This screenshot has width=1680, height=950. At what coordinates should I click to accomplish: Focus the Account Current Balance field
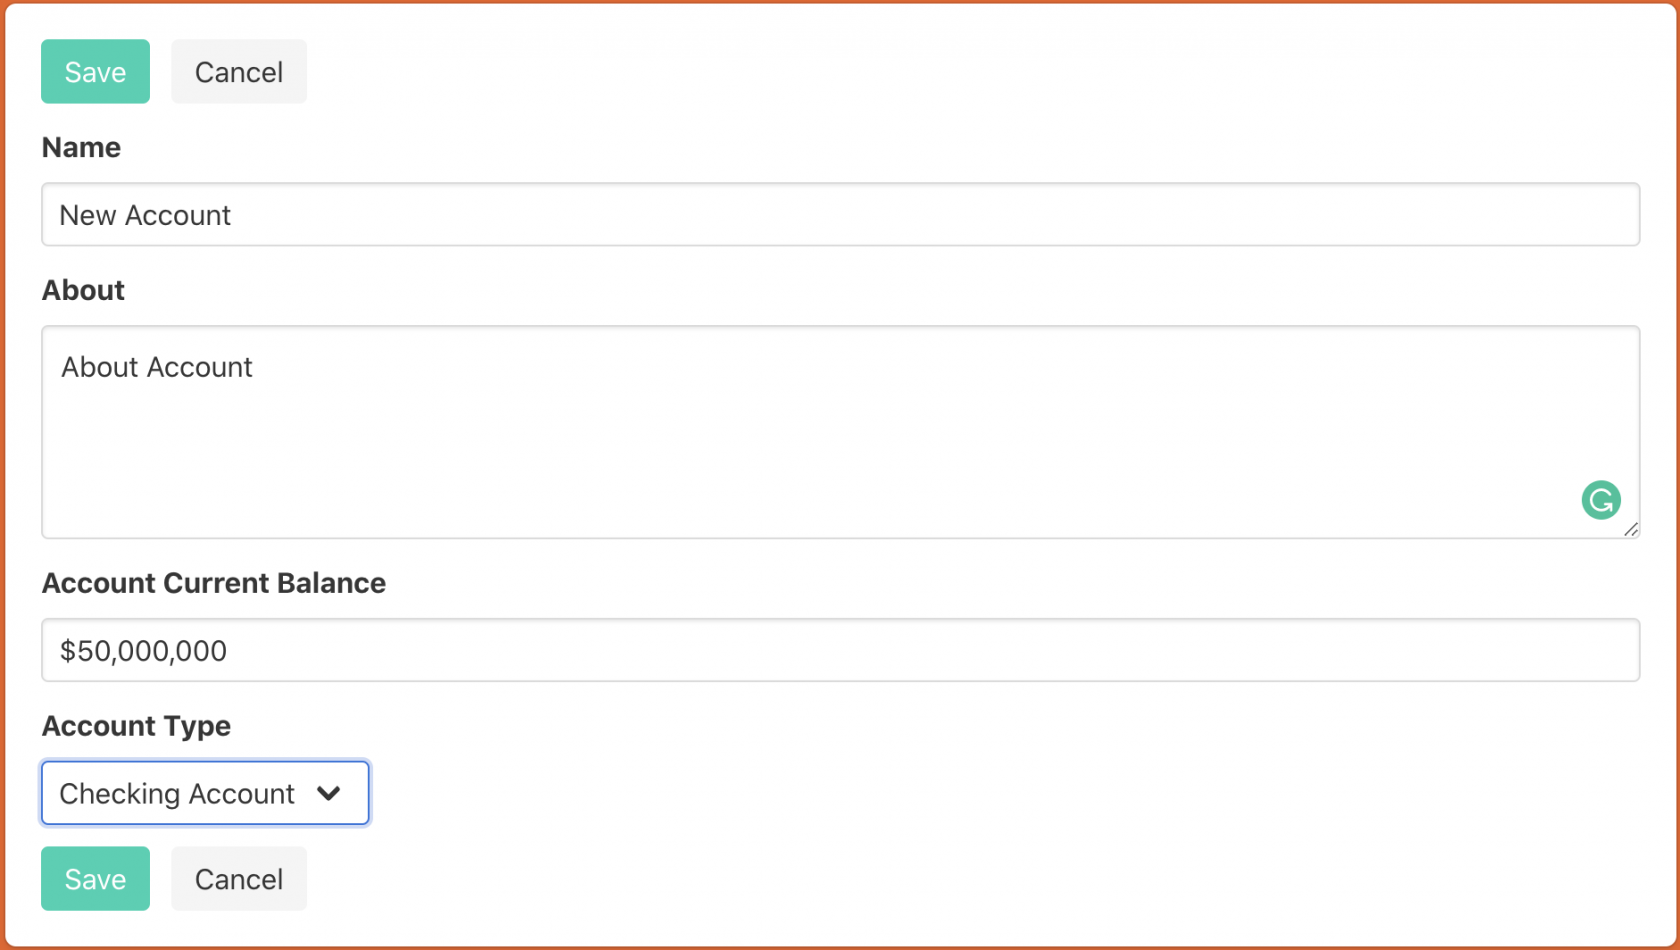(840, 651)
